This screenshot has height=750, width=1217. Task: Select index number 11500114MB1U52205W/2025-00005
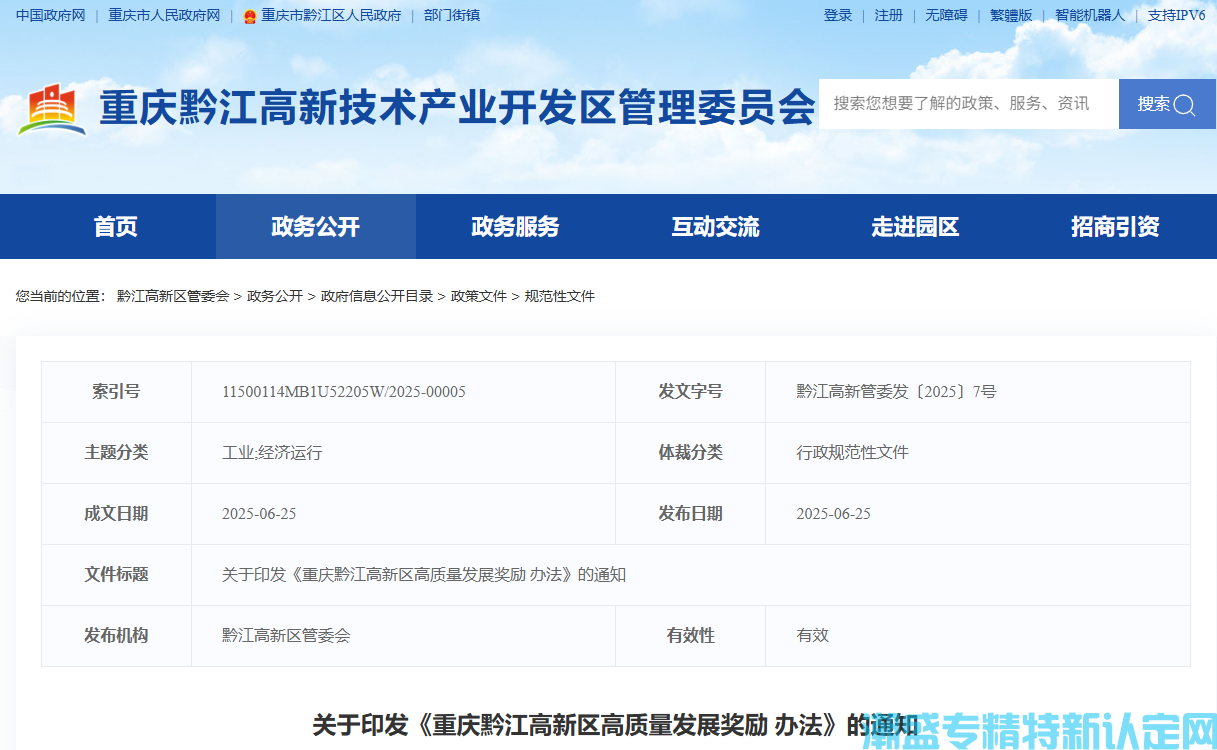(344, 392)
